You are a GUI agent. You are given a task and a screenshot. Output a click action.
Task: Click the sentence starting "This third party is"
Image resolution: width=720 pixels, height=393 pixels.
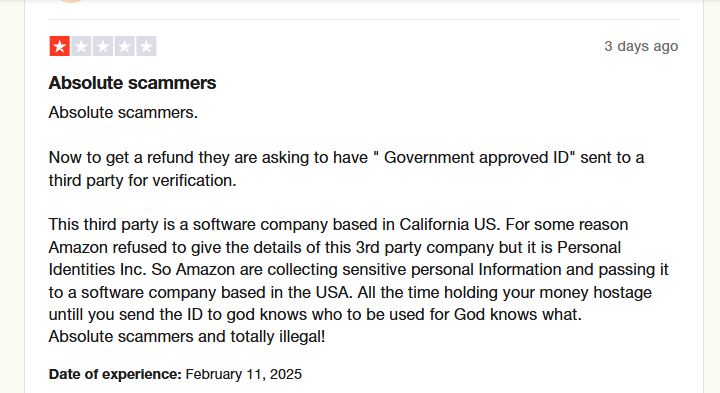[x=276, y=225]
